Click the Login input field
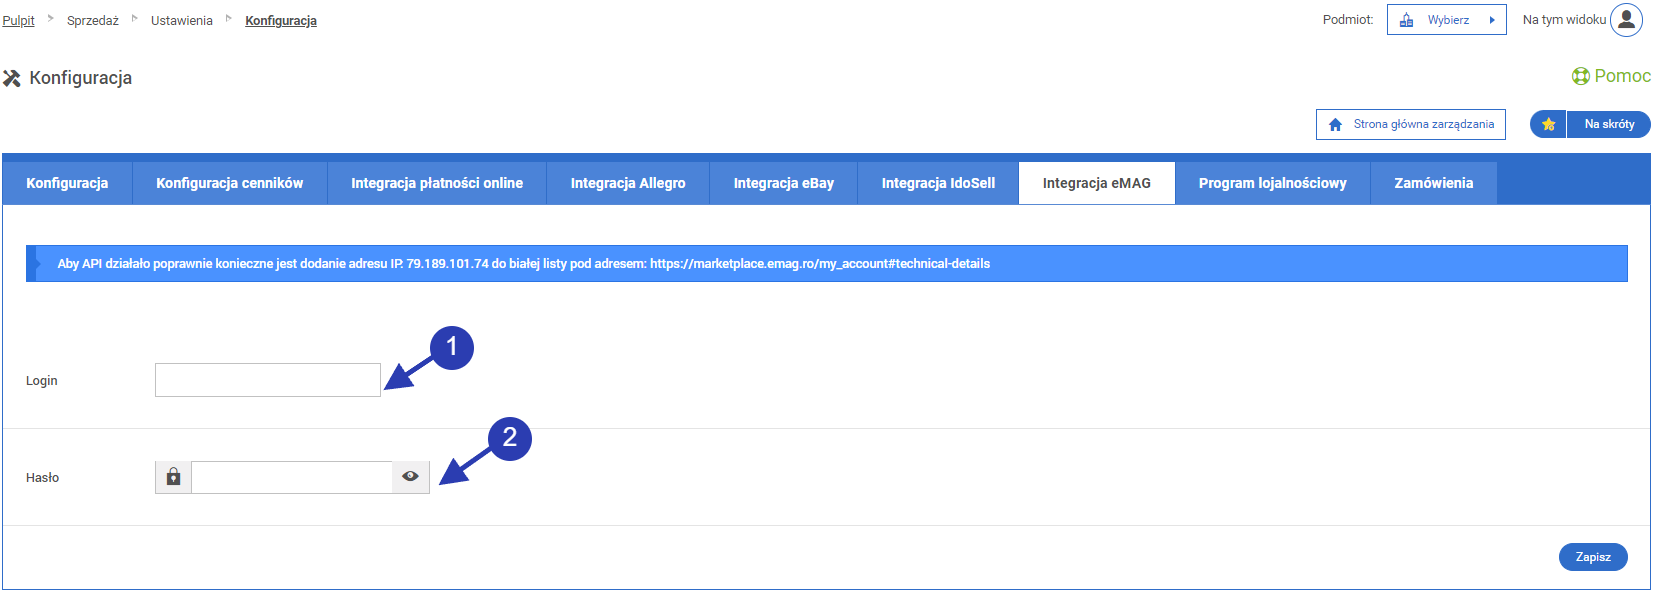The width and height of the screenshot is (1655, 594). click(x=267, y=380)
